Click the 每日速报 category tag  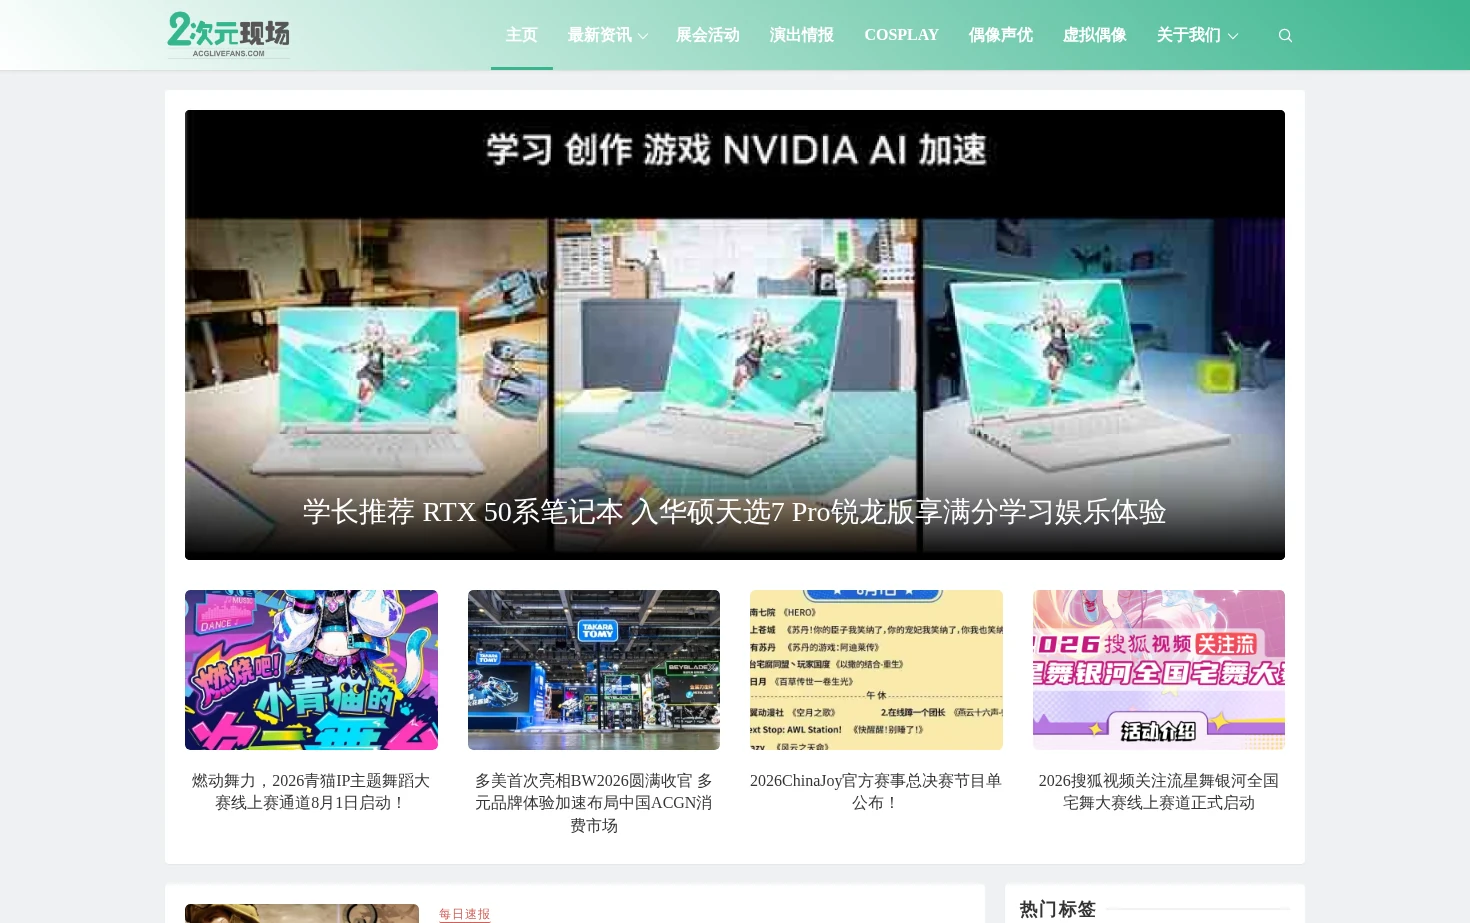point(465,914)
